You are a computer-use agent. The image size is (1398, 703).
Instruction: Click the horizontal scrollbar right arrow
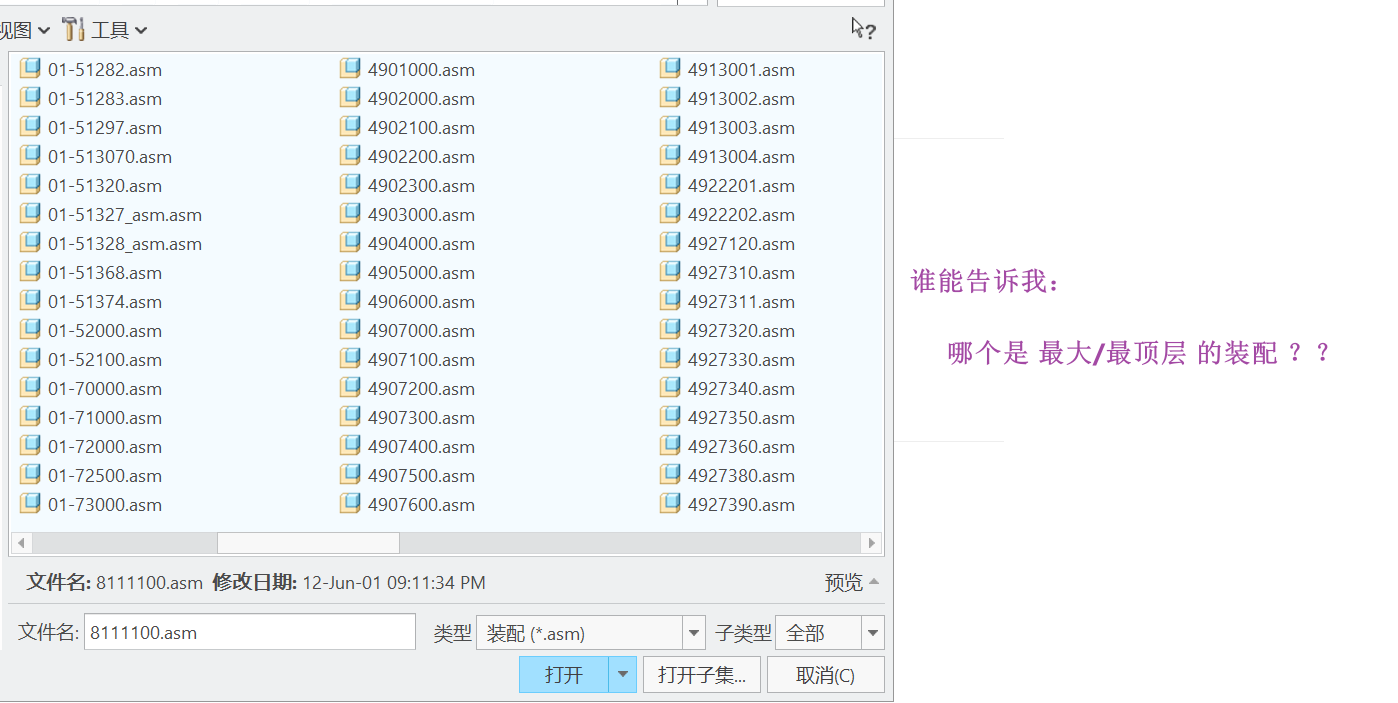pyautogui.click(x=872, y=543)
